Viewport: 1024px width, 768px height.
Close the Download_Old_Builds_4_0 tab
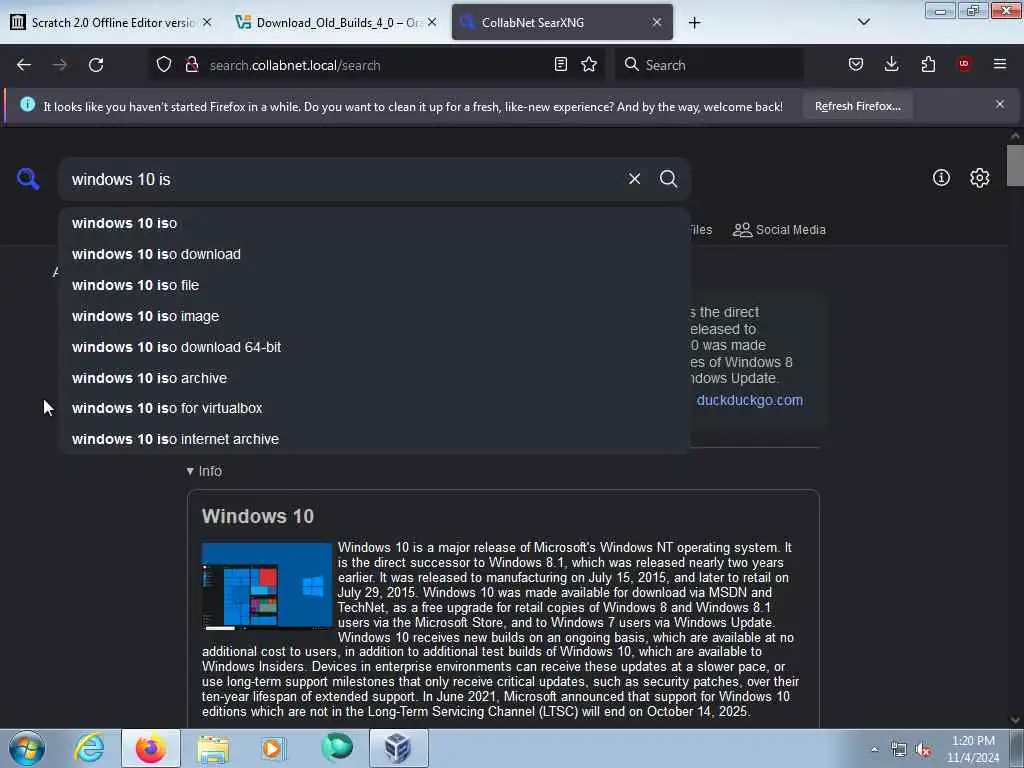click(432, 22)
